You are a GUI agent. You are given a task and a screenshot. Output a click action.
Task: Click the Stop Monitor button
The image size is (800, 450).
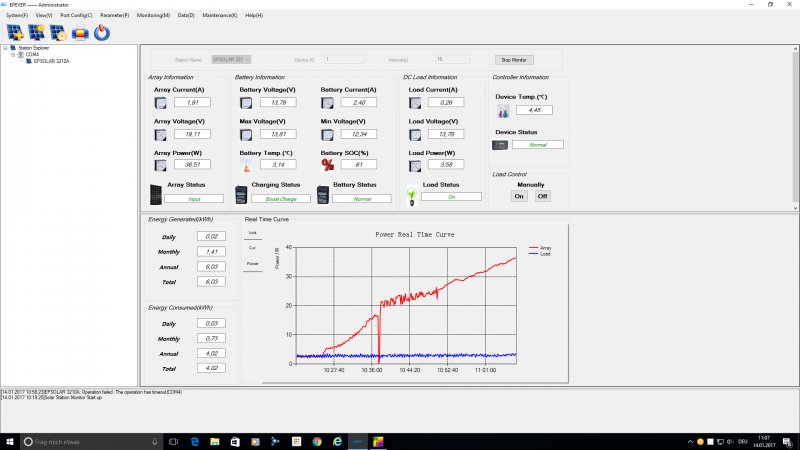click(x=514, y=60)
